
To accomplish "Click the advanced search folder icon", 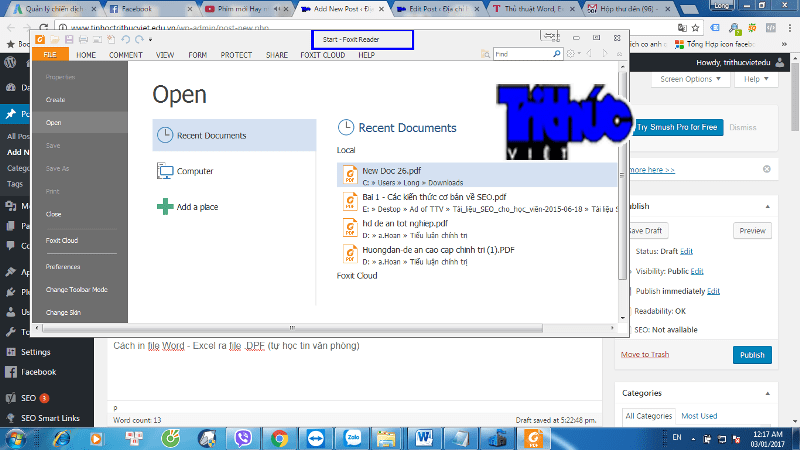I will [x=485, y=54].
